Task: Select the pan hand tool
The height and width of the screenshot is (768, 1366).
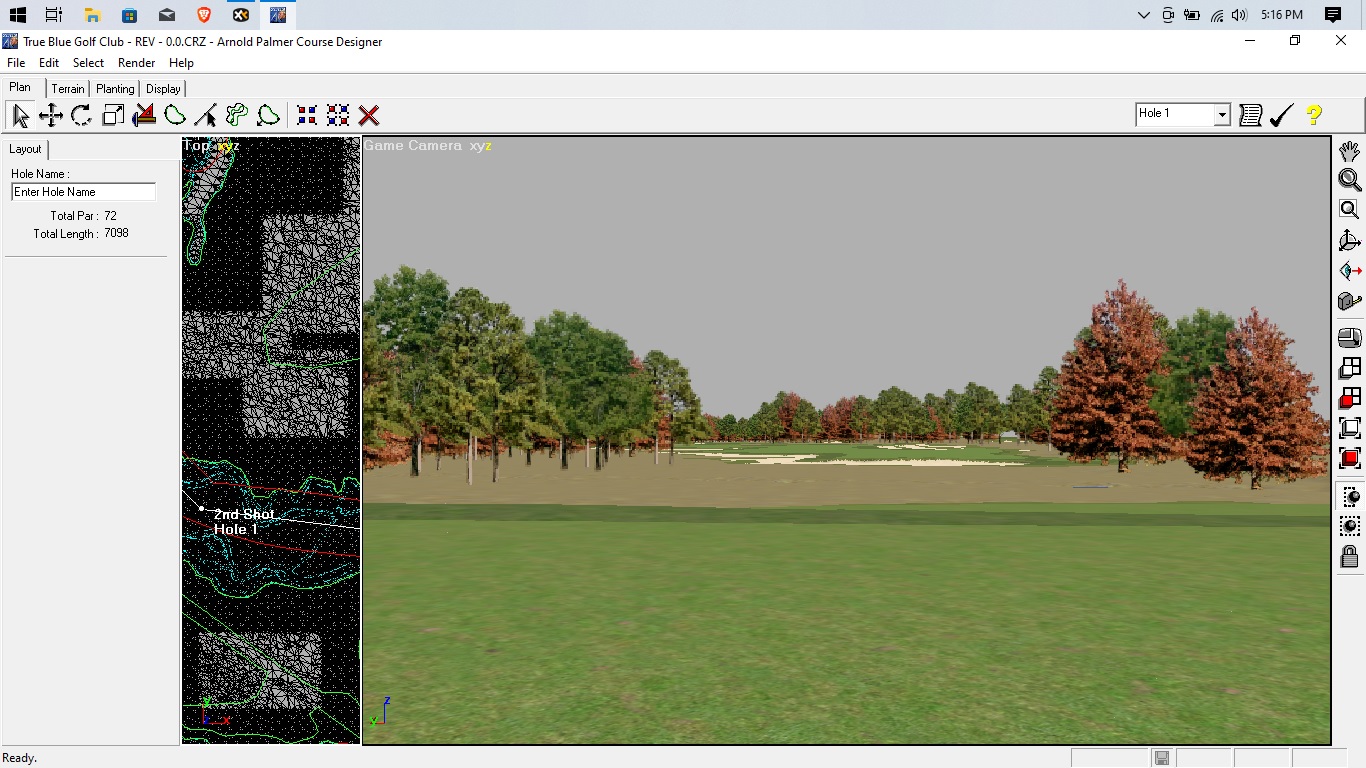Action: [x=1349, y=151]
